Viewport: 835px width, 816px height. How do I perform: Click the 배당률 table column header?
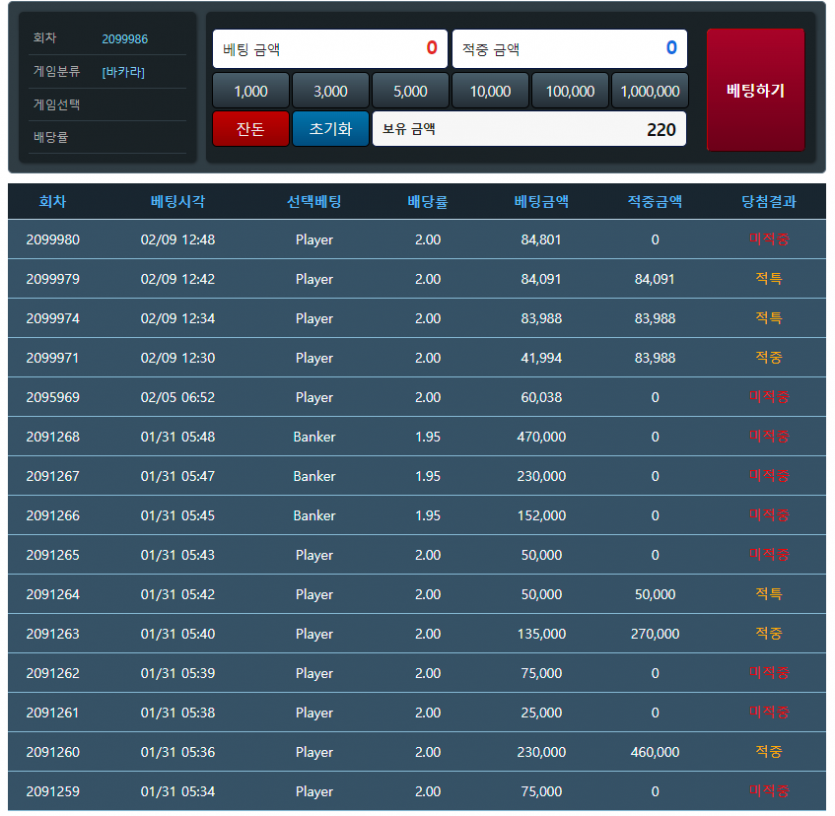(428, 201)
